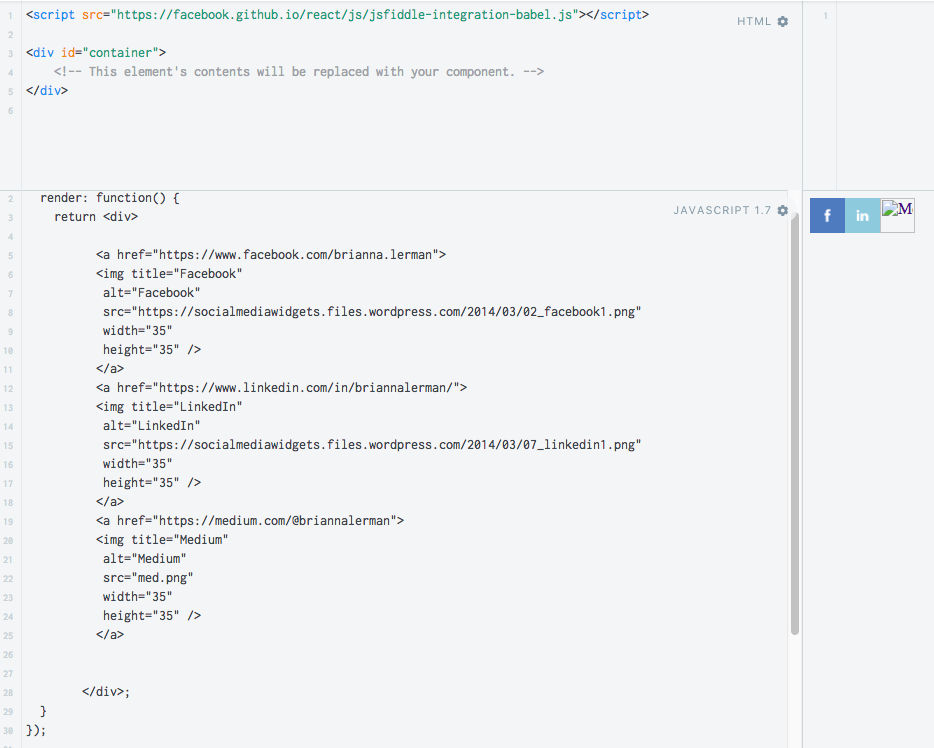Click the broken Medium image placeholder
The height and width of the screenshot is (748, 934).
point(897,213)
